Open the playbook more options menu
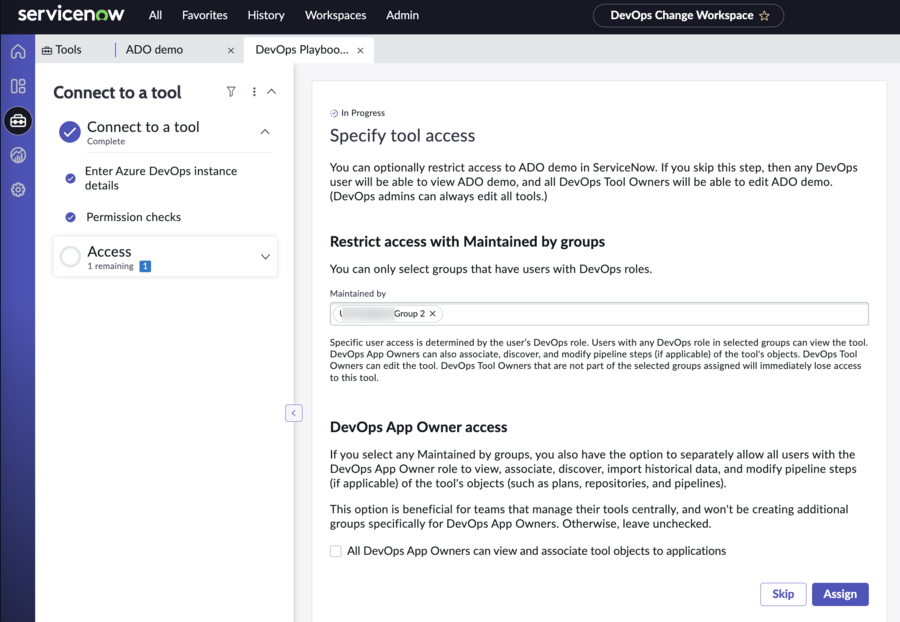Screen dimensions: 900x622 (x=254, y=92)
